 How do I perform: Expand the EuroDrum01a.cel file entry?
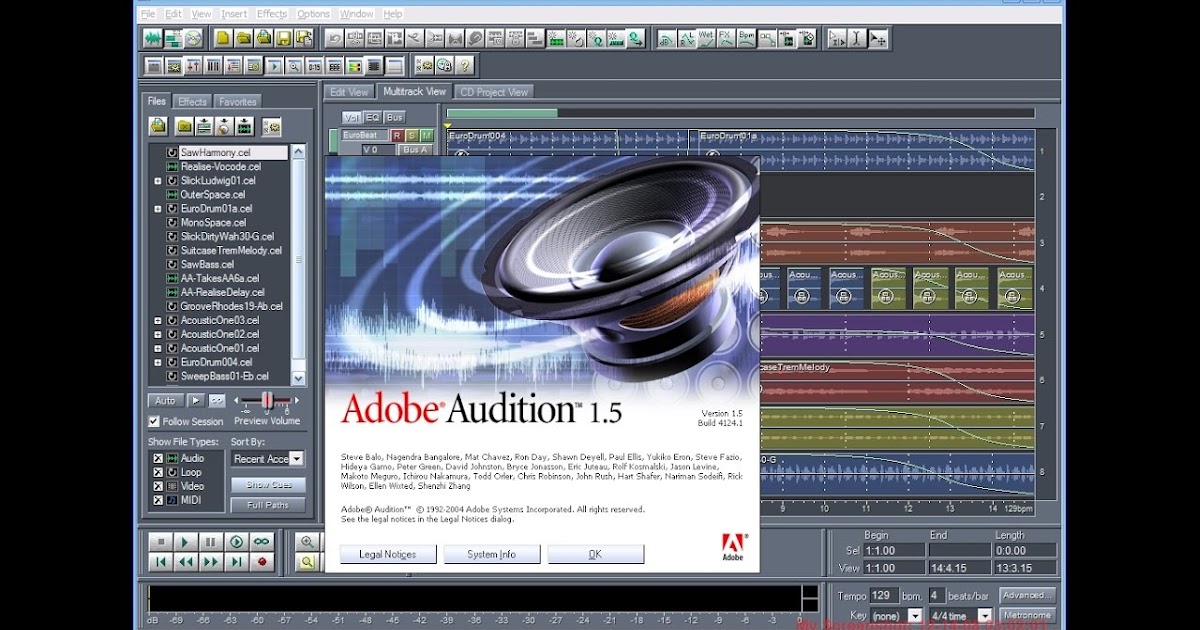pyautogui.click(x=158, y=209)
